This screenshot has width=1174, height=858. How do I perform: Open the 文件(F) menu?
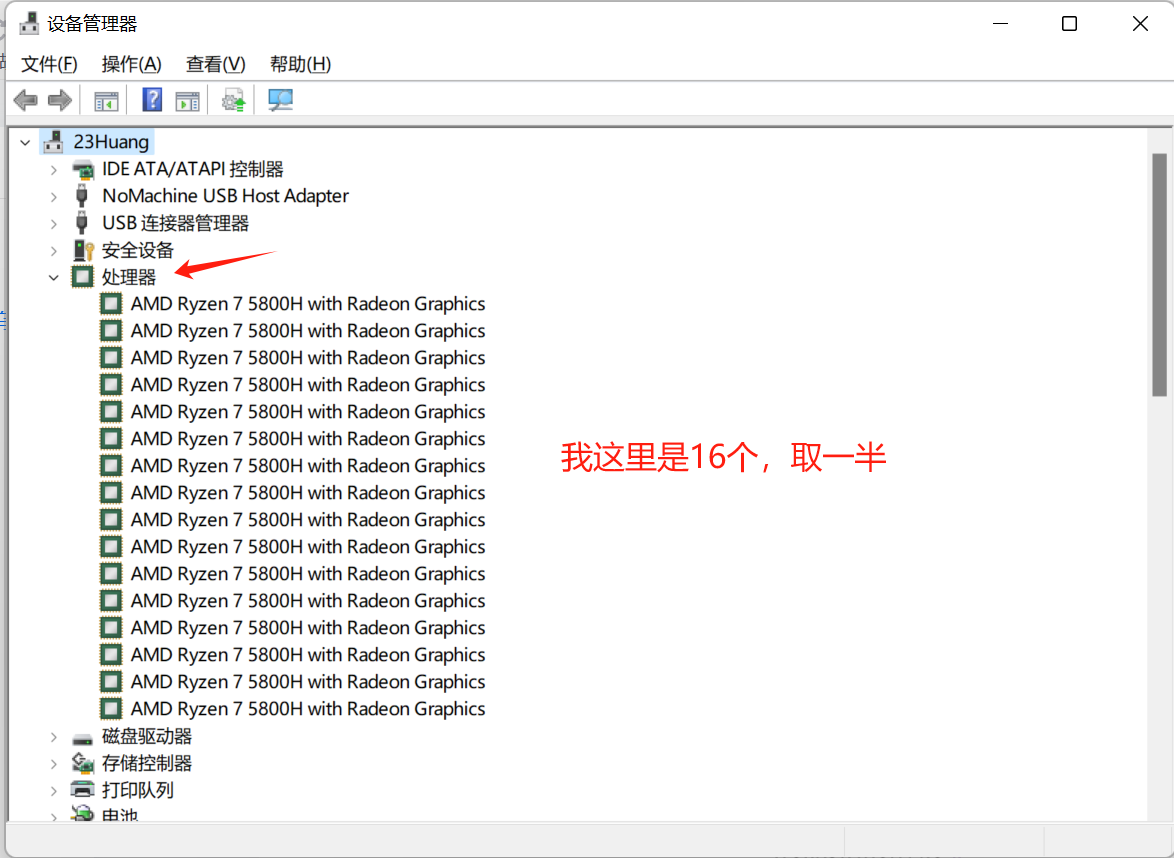tap(49, 64)
